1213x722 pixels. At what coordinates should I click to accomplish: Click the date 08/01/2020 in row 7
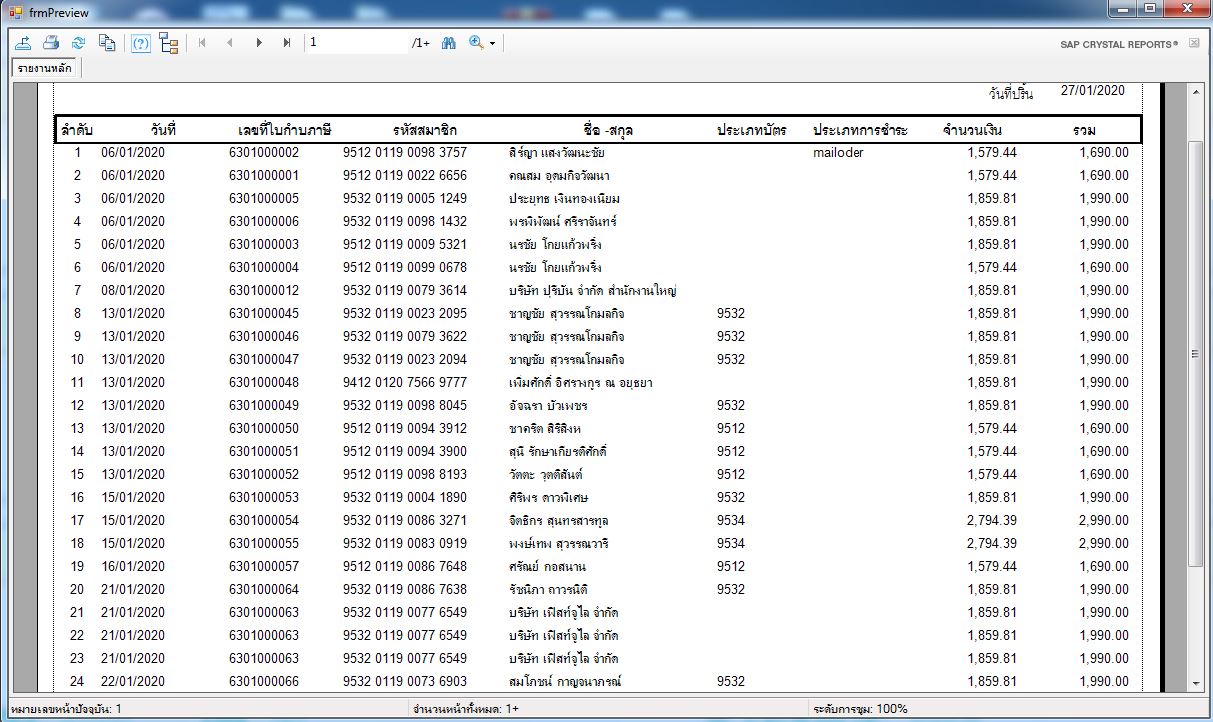133,291
